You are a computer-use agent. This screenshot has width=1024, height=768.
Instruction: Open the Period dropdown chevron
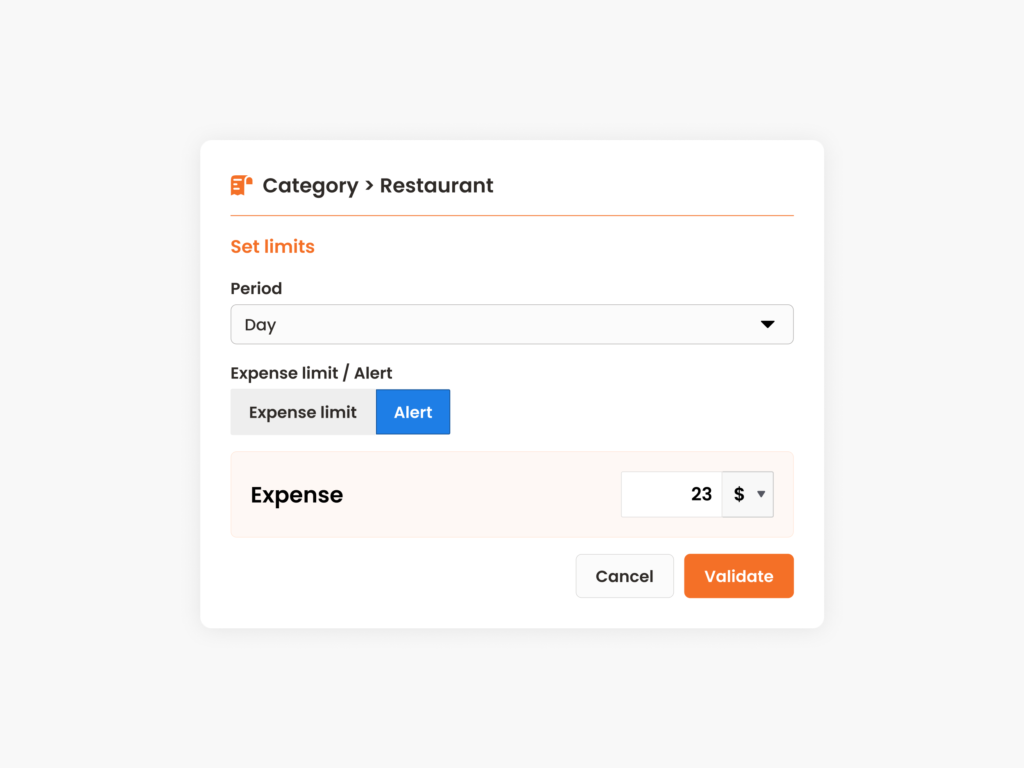tap(767, 324)
